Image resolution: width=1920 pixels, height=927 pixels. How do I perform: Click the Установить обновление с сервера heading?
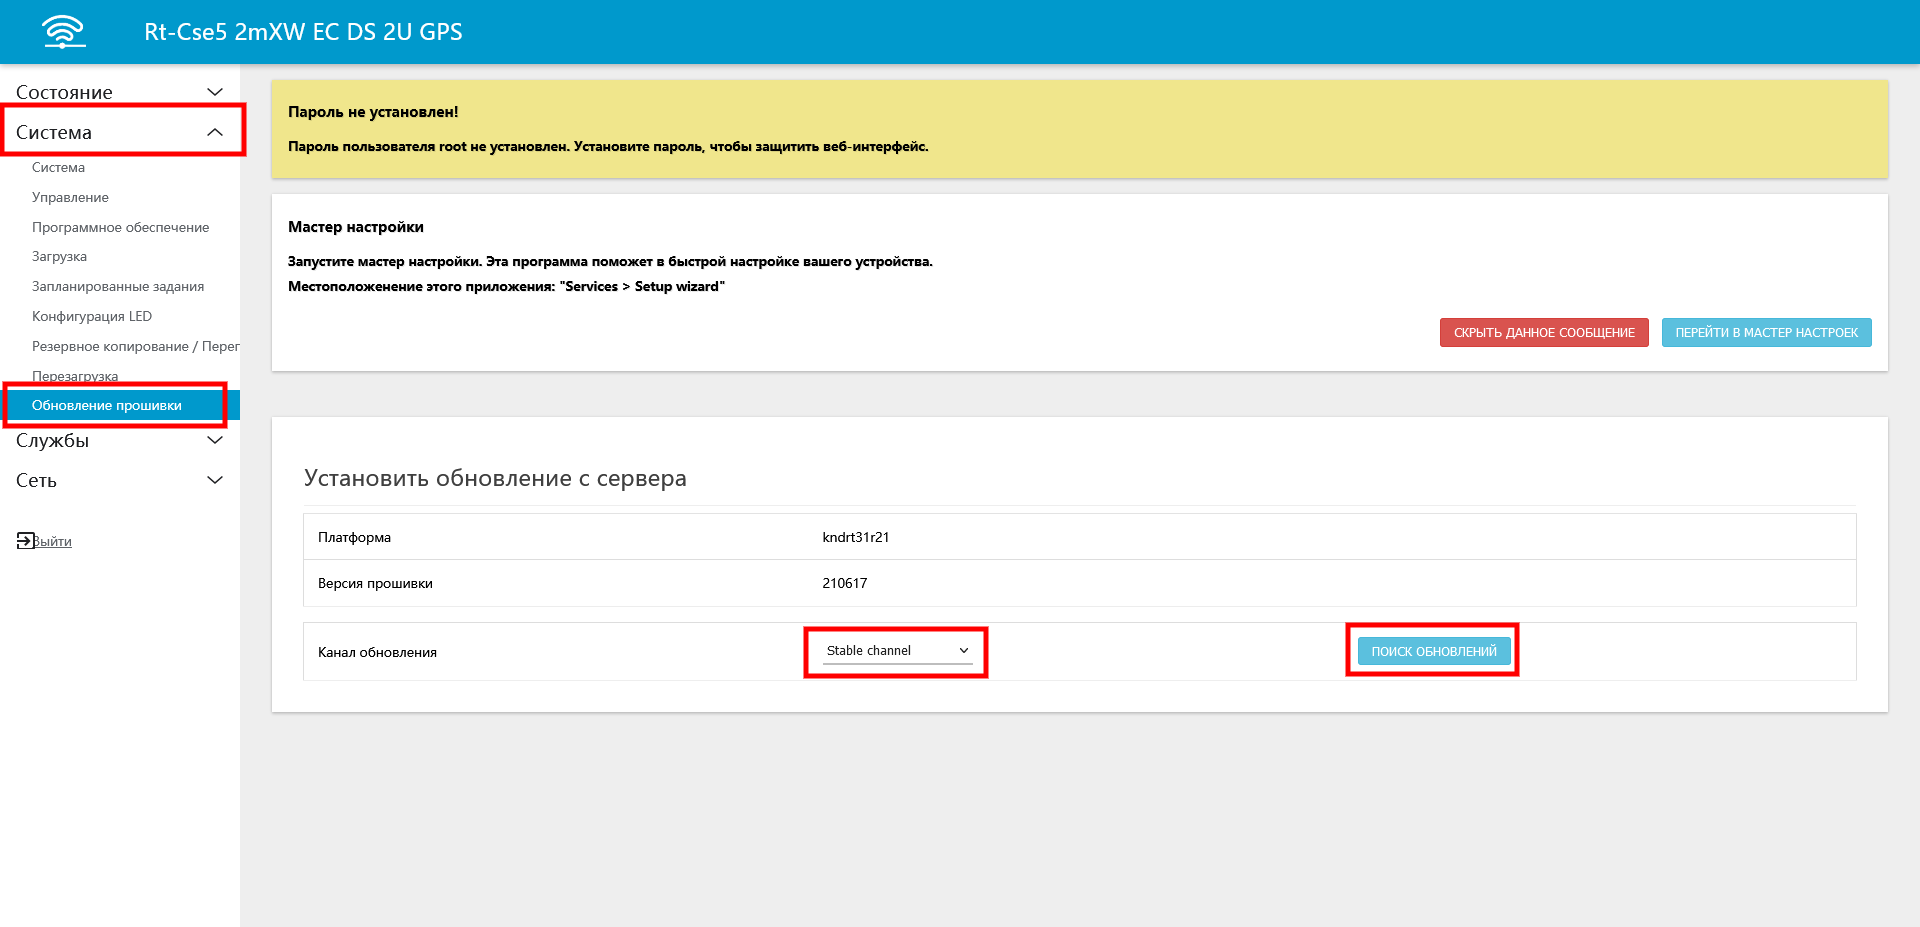click(x=495, y=478)
